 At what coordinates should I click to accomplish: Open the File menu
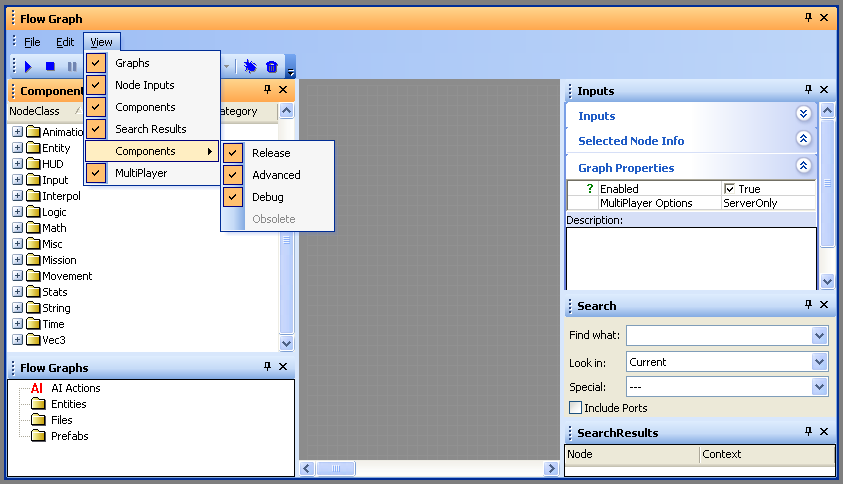coord(32,42)
